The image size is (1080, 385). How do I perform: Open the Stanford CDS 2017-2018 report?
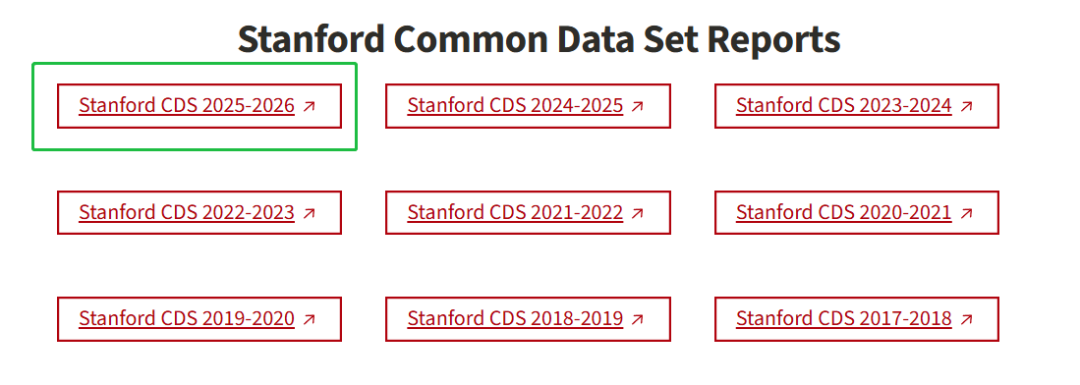pos(844,319)
